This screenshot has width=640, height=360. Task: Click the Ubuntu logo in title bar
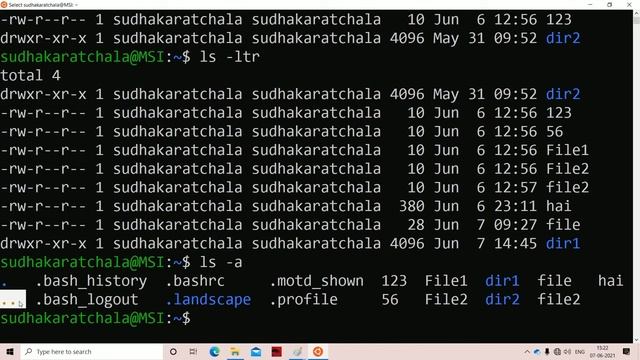4,4
